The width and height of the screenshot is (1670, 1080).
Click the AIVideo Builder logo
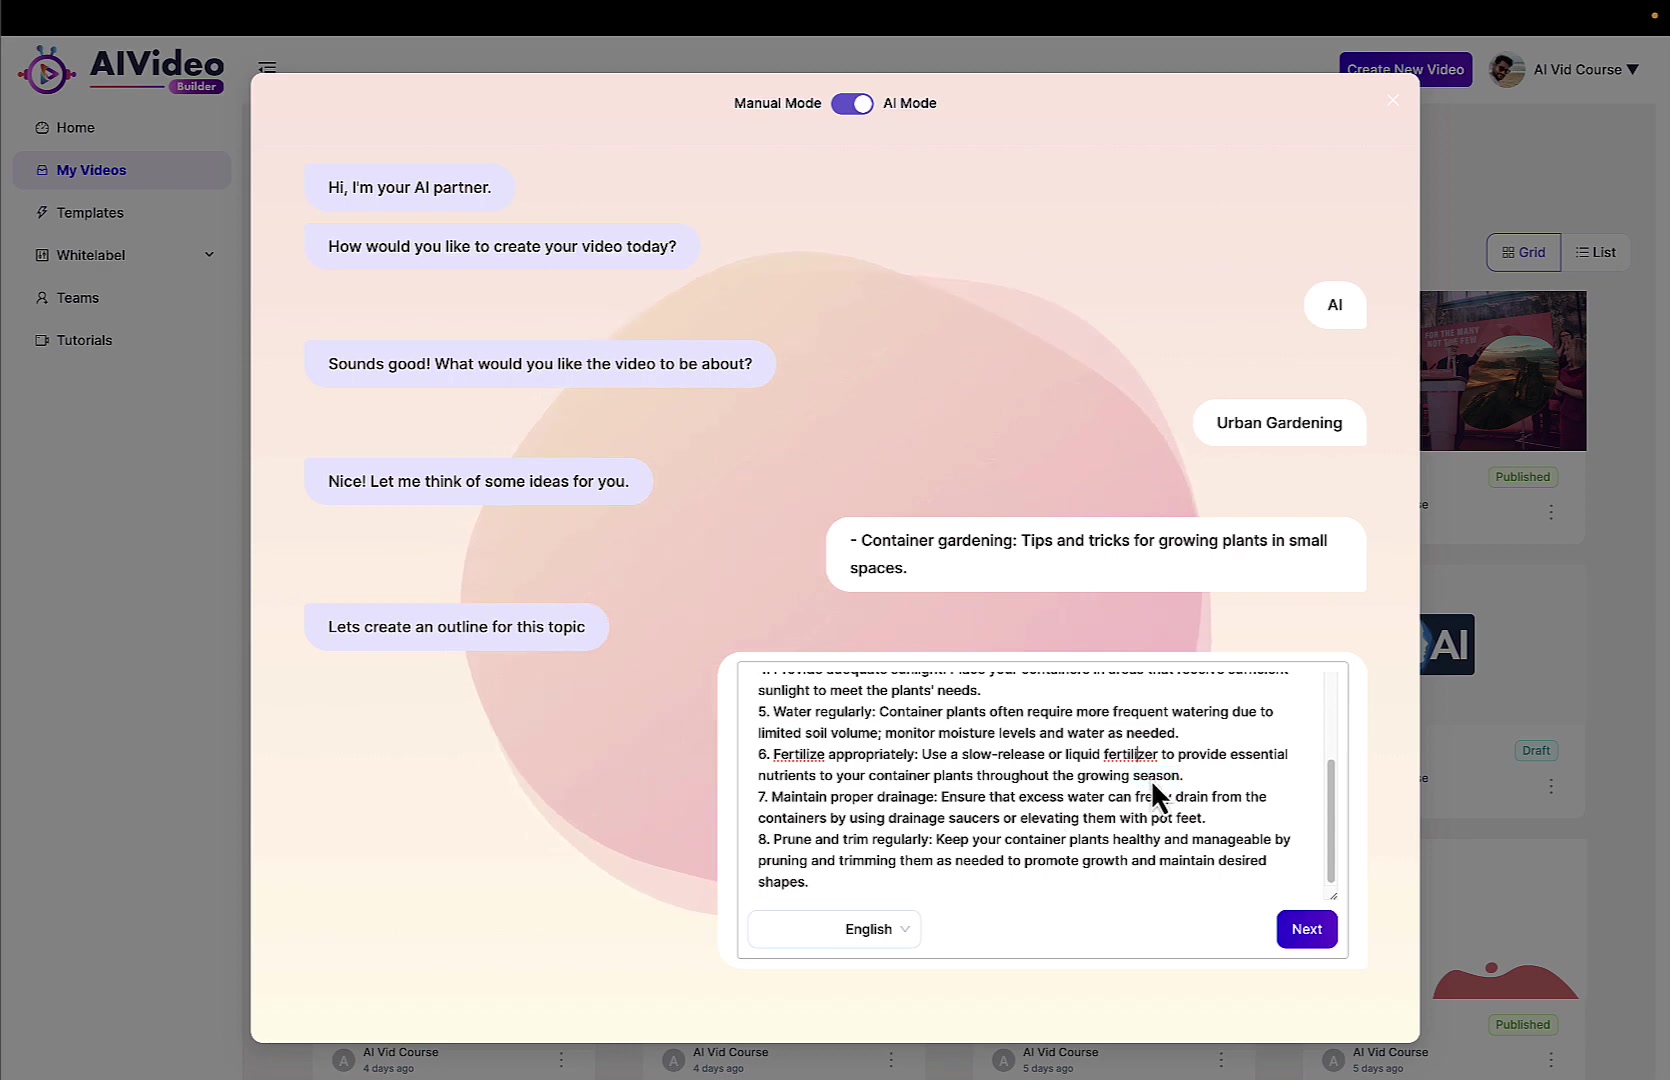pyautogui.click(x=121, y=70)
